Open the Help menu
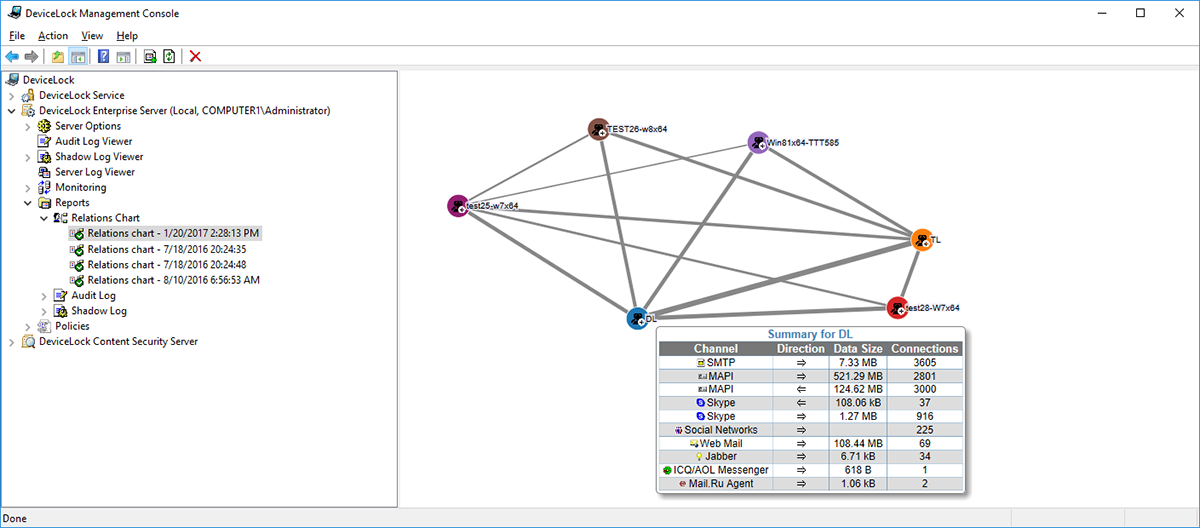The image size is (1200, 528). pyautogui.click(x=127, y=36)
